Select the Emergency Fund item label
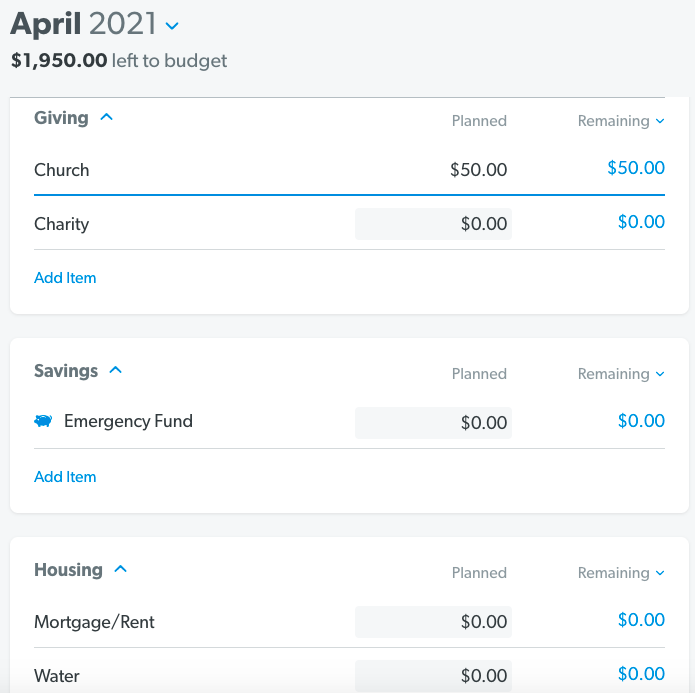The image size is (695, 693). 128,421
